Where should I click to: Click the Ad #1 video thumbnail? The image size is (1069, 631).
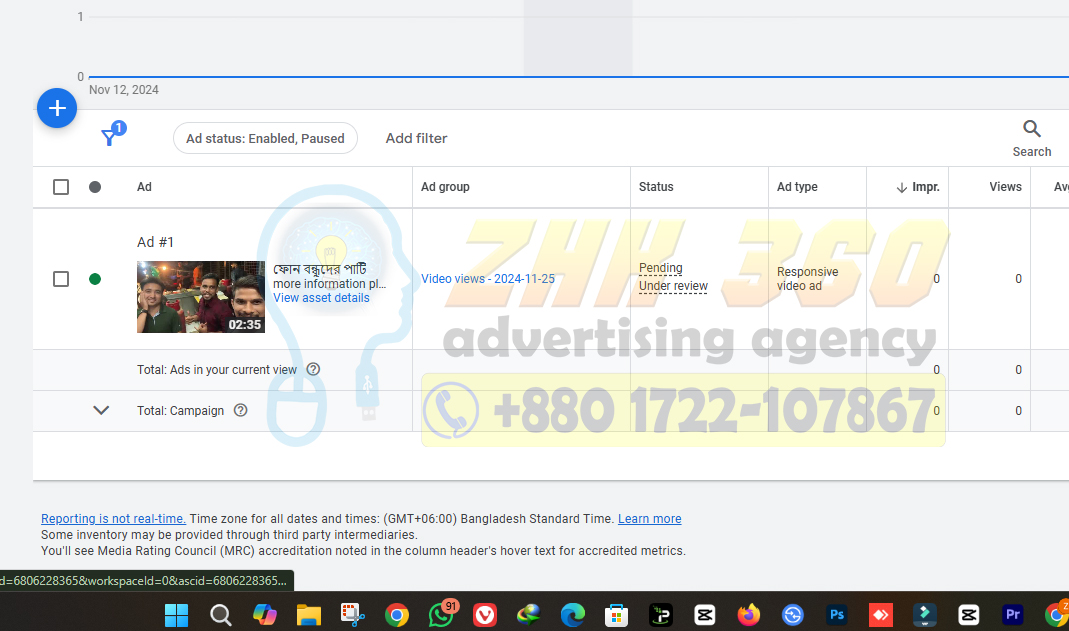pyautogui.click(x=201, y=297)
